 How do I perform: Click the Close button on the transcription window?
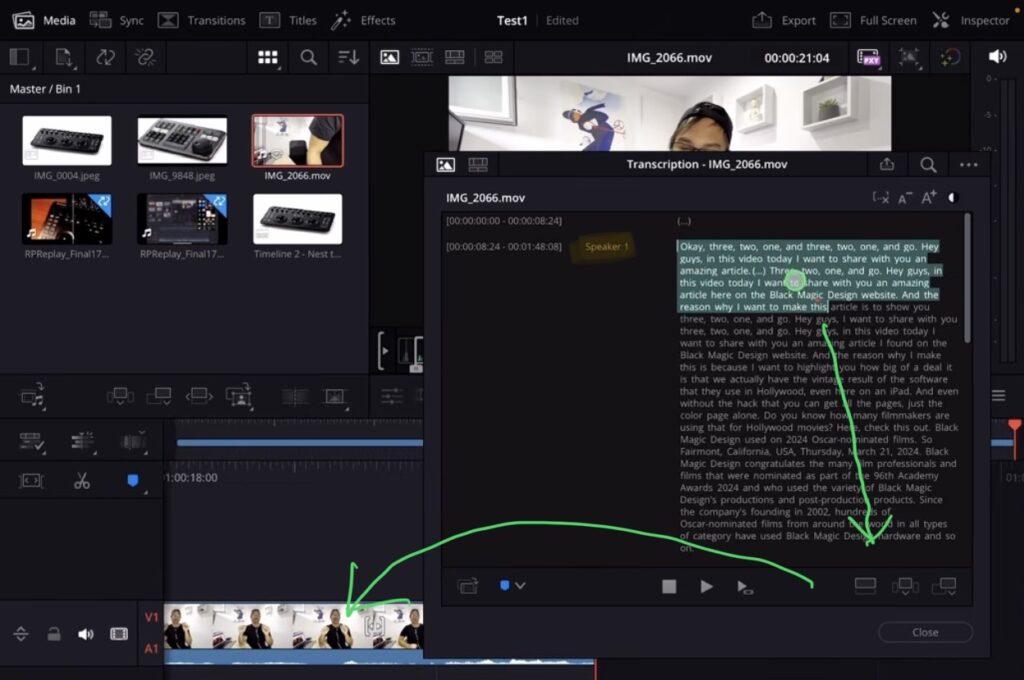coord(925,632)
